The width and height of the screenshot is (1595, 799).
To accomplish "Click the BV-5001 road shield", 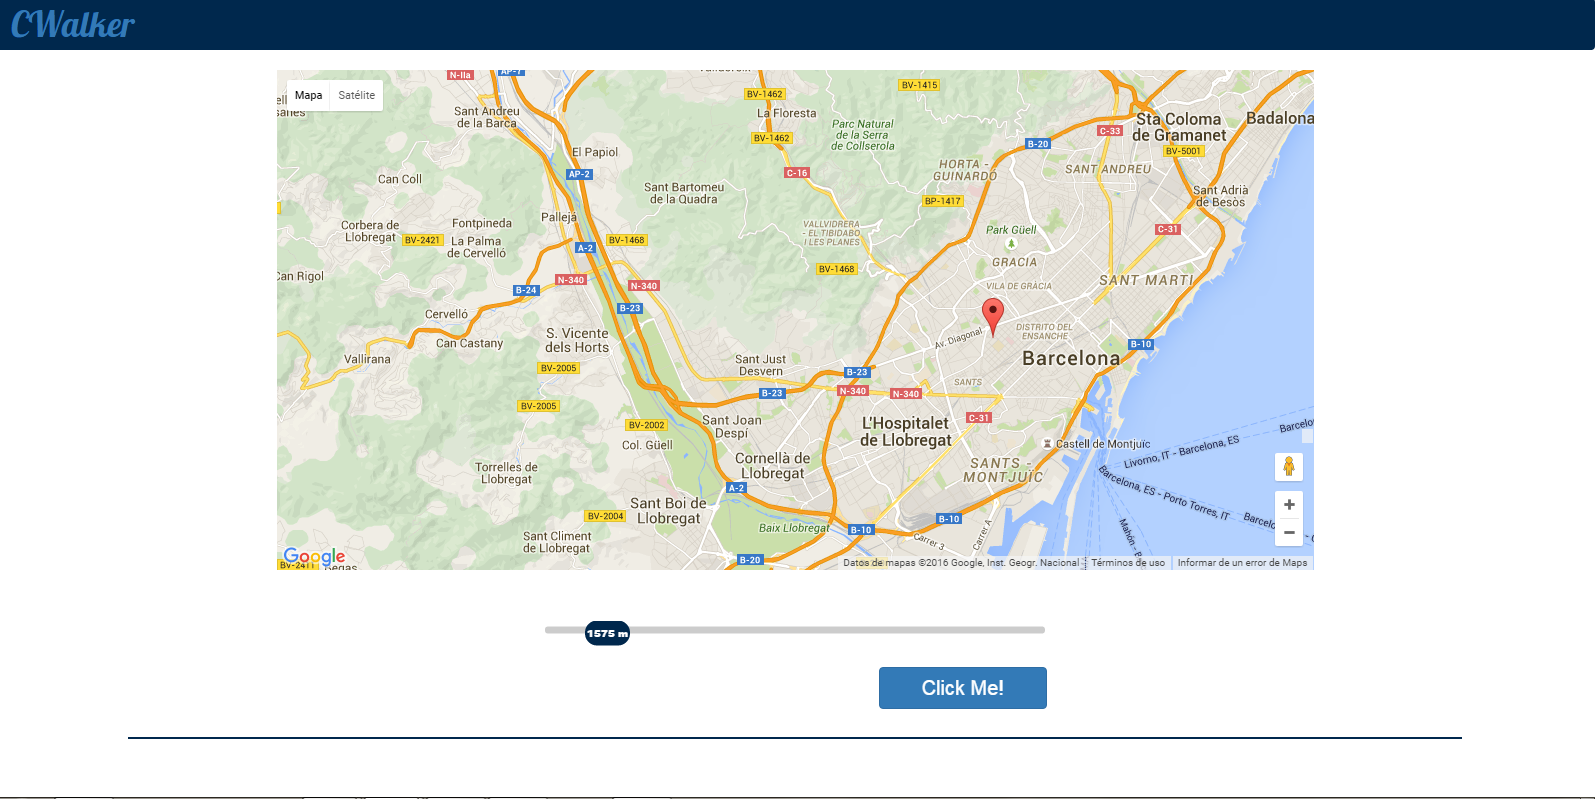I will click(x=1183, y=151).
